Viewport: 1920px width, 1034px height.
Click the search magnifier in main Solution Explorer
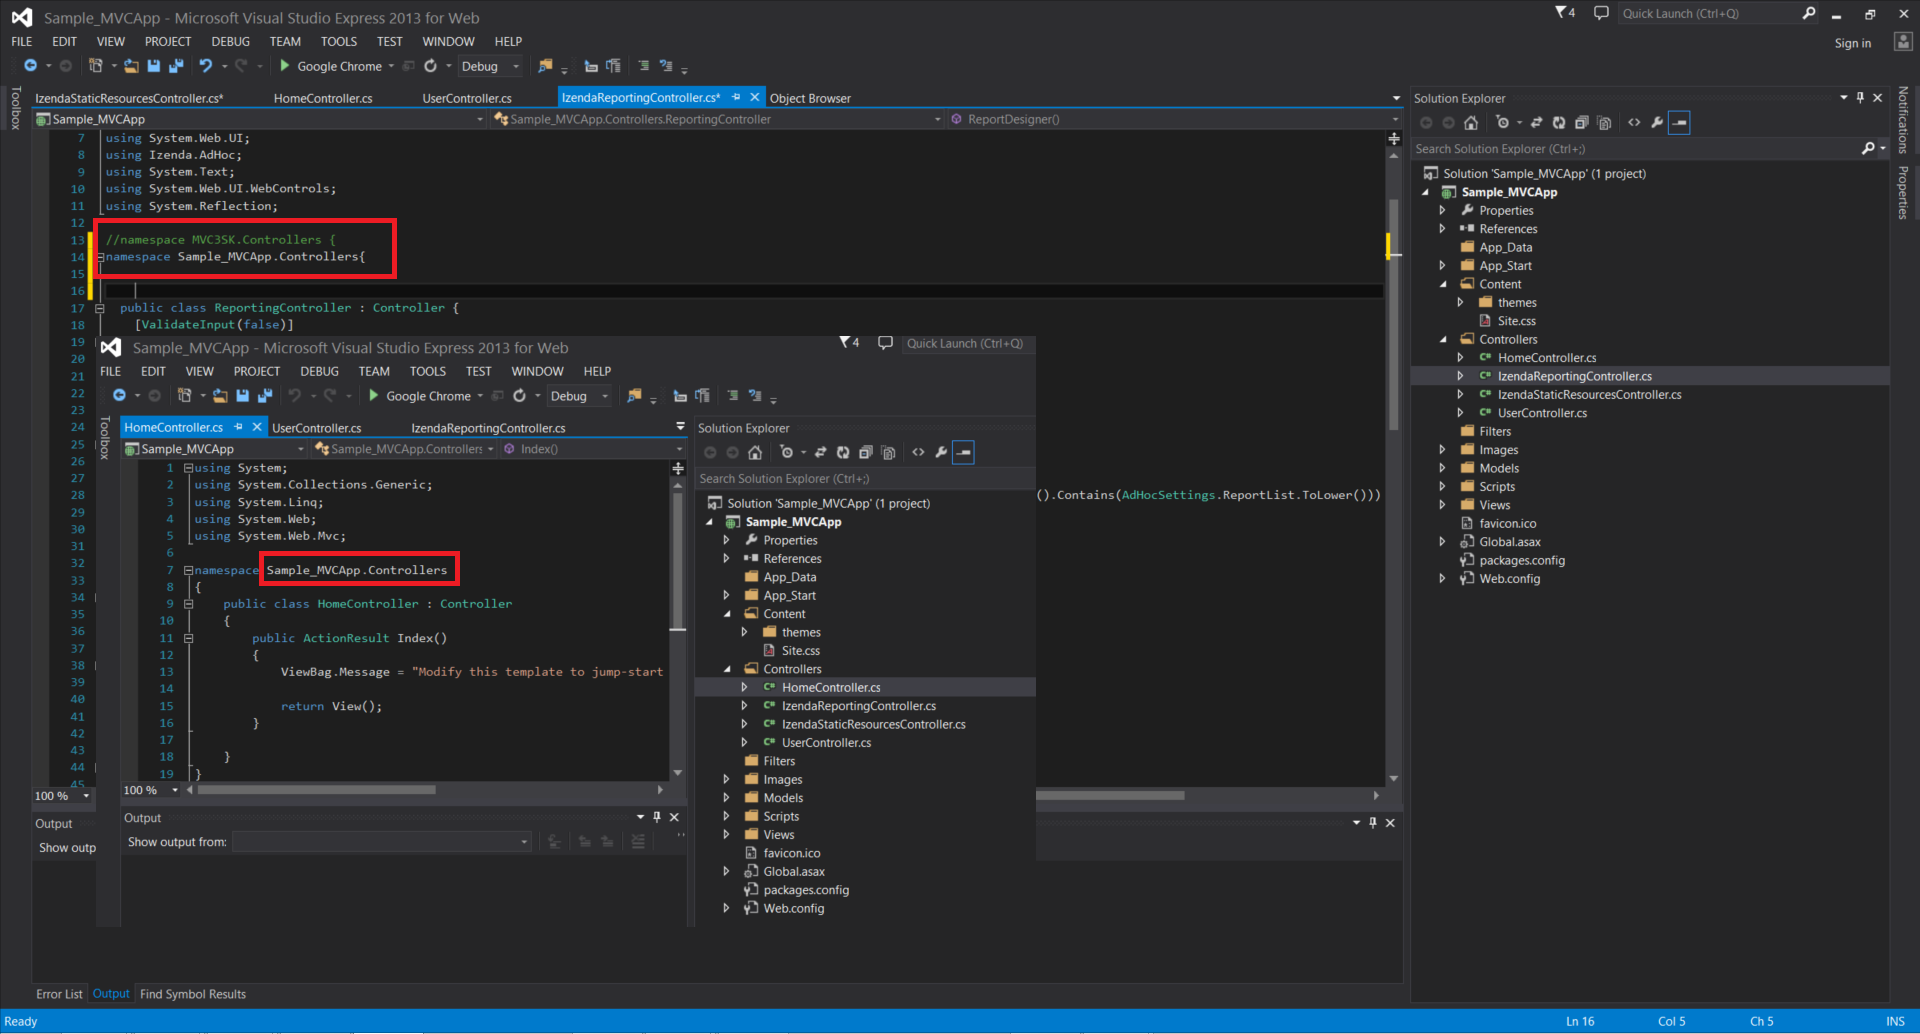click(1868, 149)
